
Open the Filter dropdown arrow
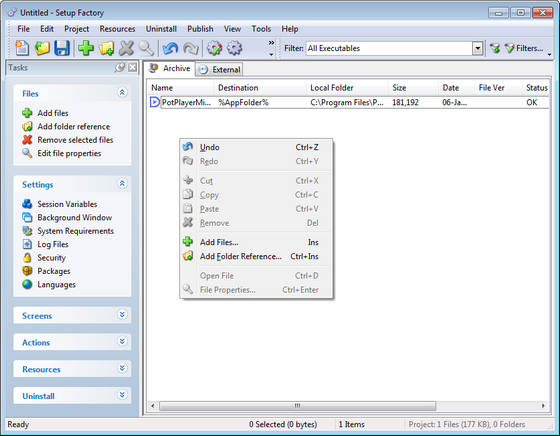click(x=478, y=48)
